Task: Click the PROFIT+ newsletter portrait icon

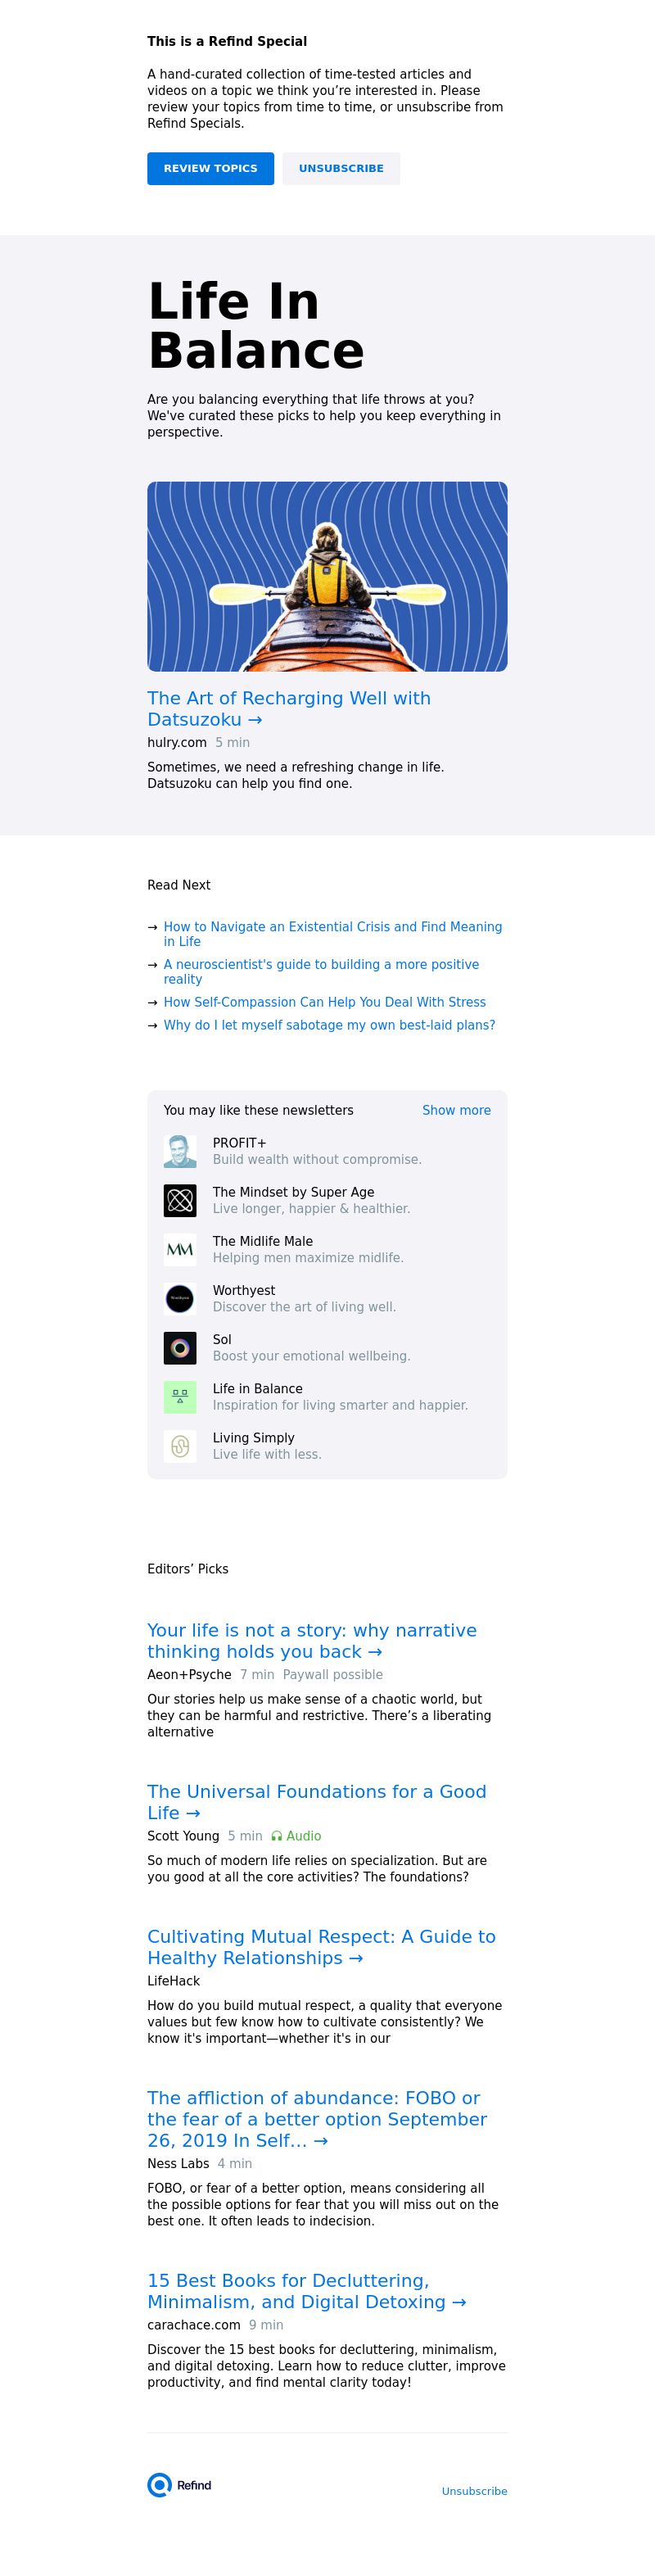Action: point(180,1151)
